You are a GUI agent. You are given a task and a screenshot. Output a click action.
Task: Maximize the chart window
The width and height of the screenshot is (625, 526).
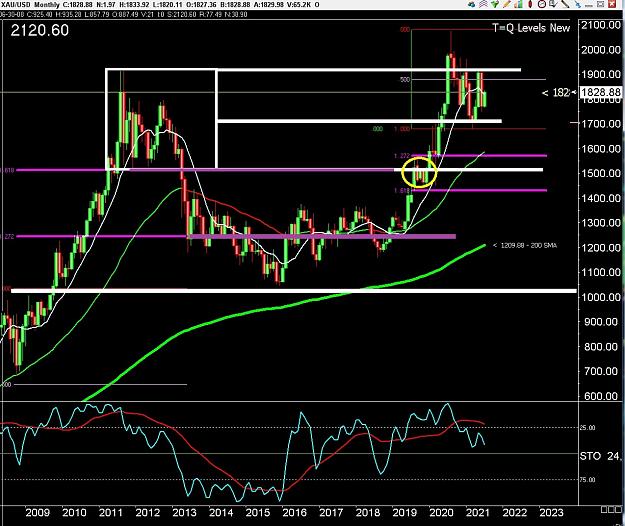coord(600,4)
